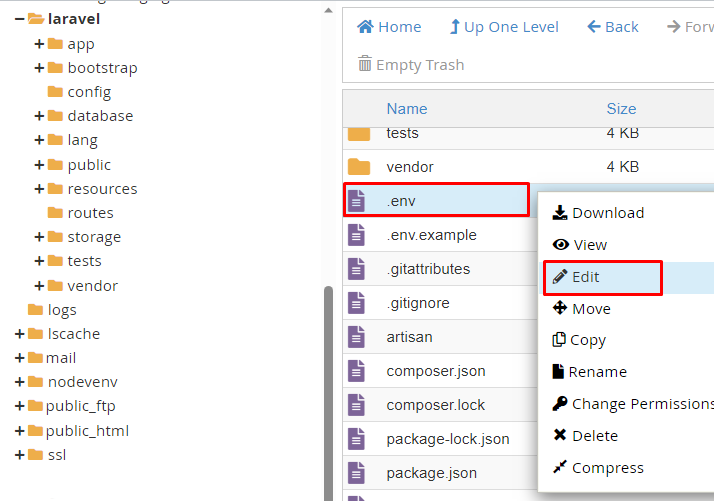Expand the nodevenv folder node
This screenshot has width=714, height=501.
(19, 382)
